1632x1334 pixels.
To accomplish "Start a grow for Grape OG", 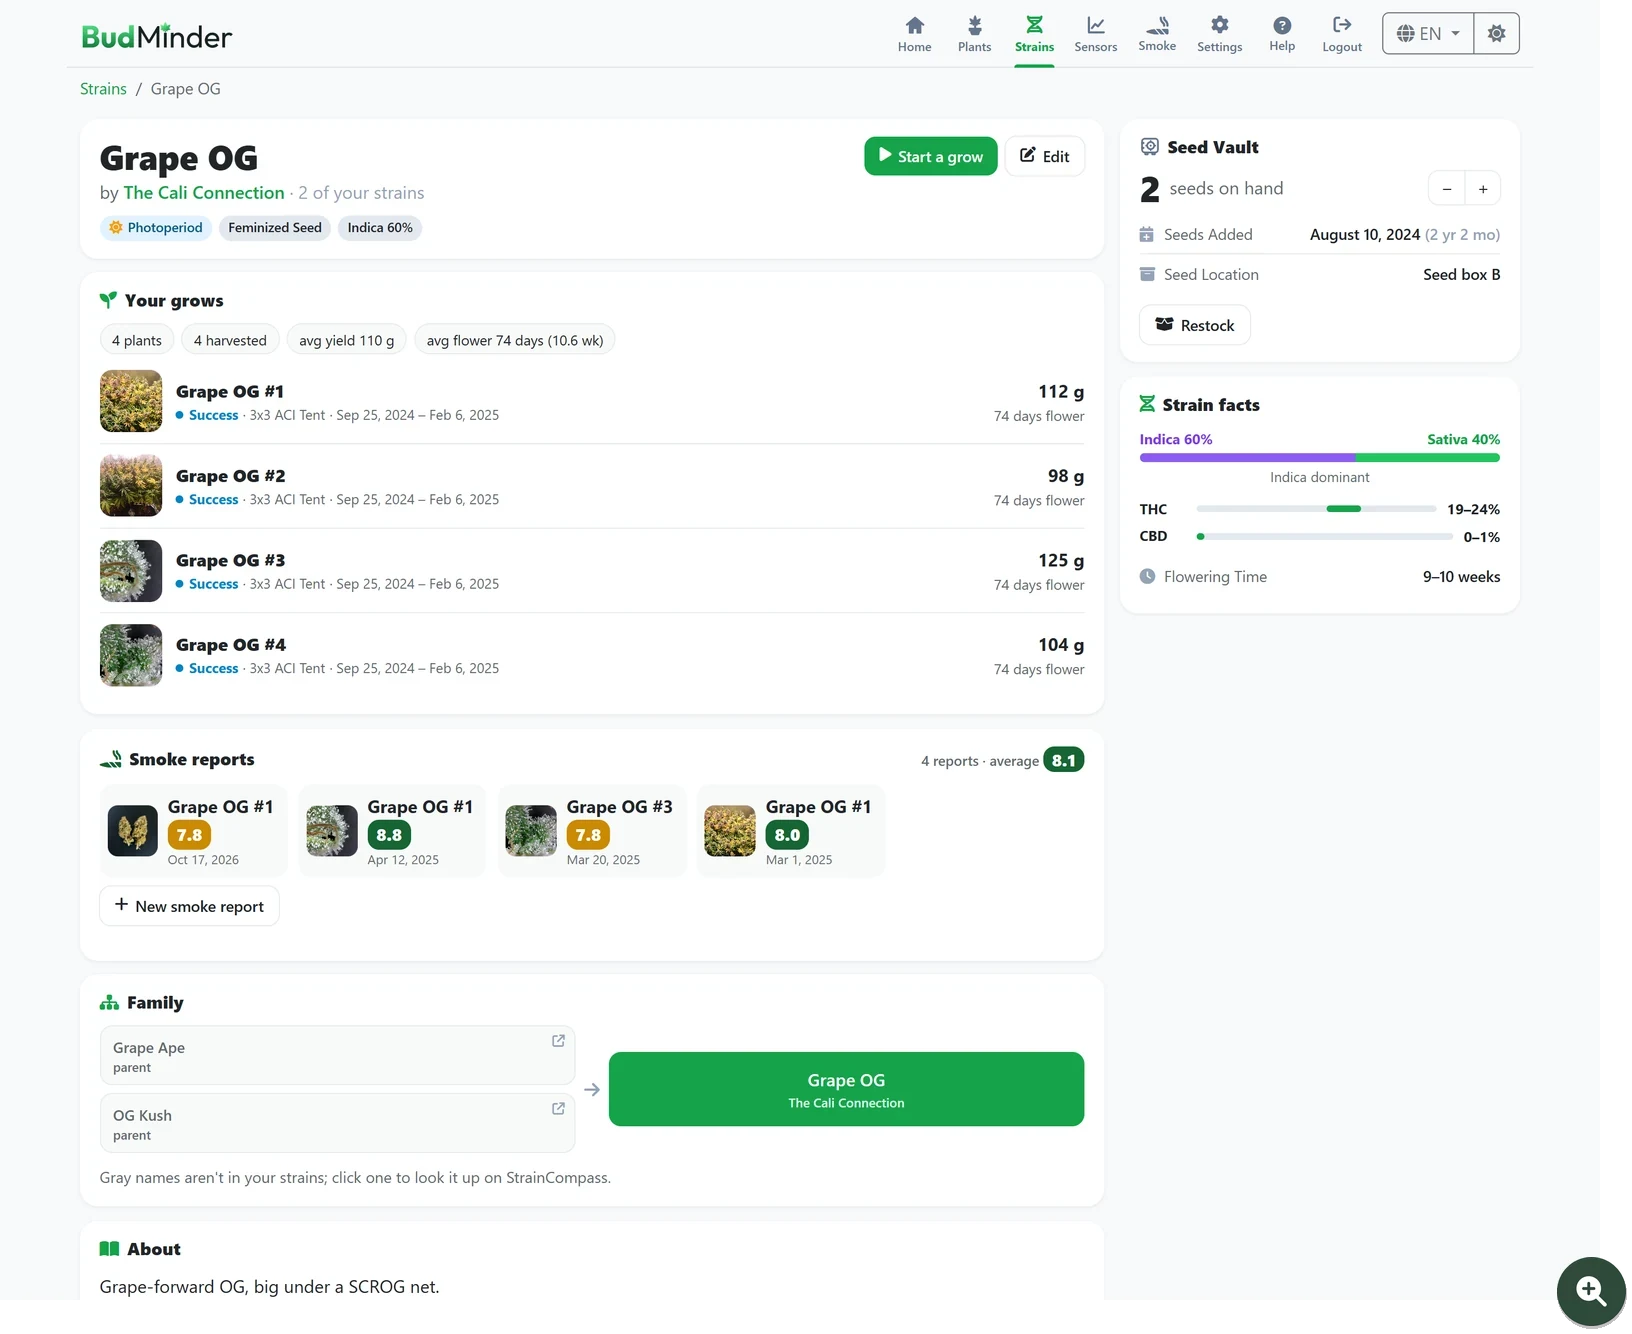I will click(930, 156).
